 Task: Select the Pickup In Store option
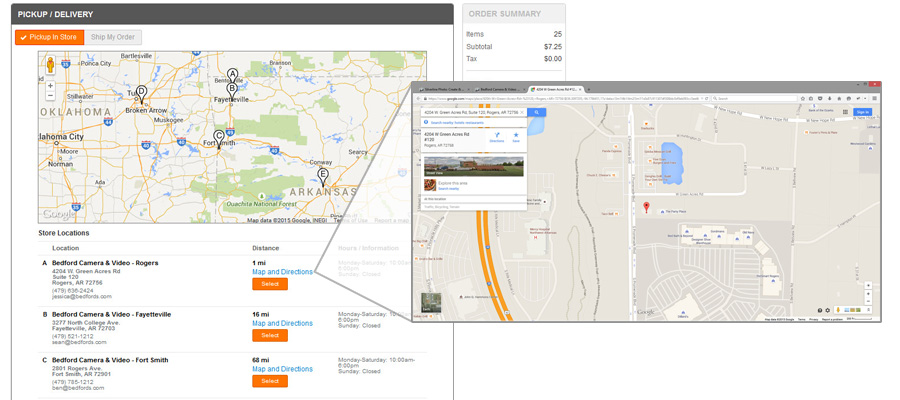[50, 37]
